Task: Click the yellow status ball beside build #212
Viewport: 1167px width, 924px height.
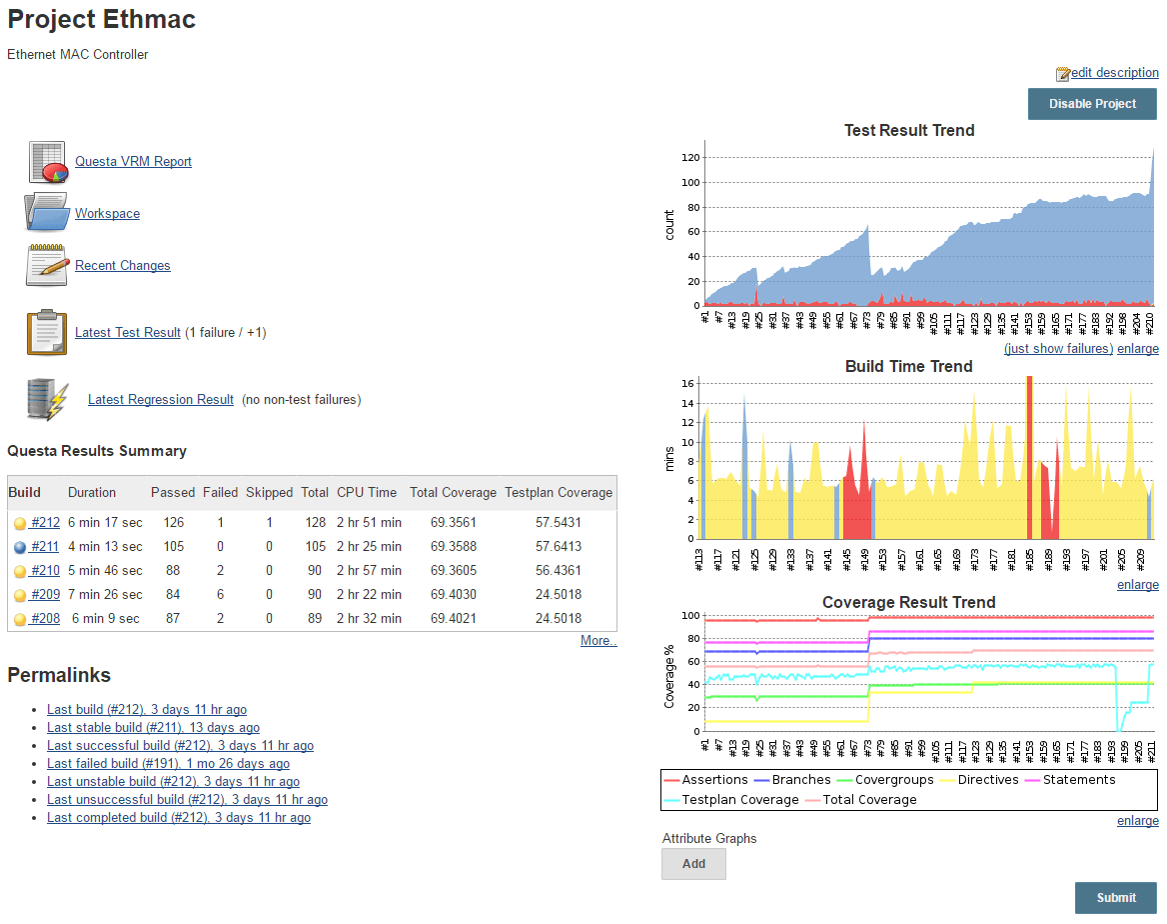Action: click(x=21, y=522)
